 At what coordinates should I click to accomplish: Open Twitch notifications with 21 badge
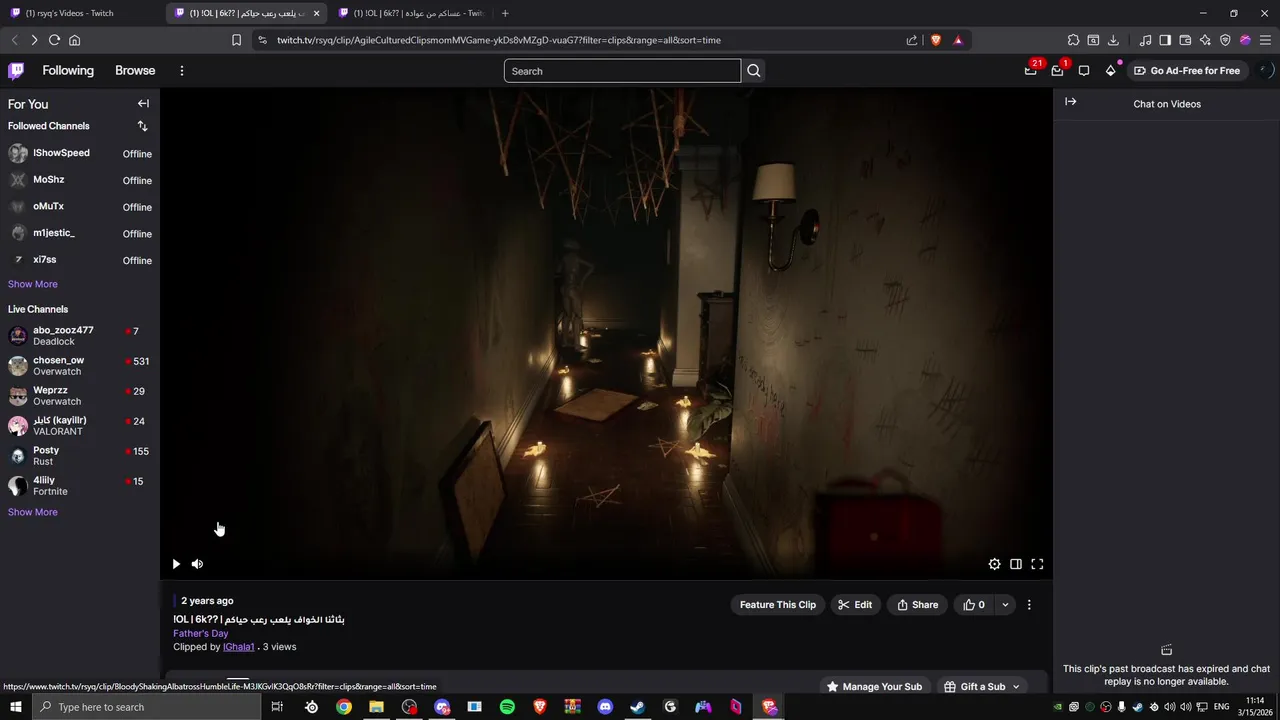coord(1031,71)
